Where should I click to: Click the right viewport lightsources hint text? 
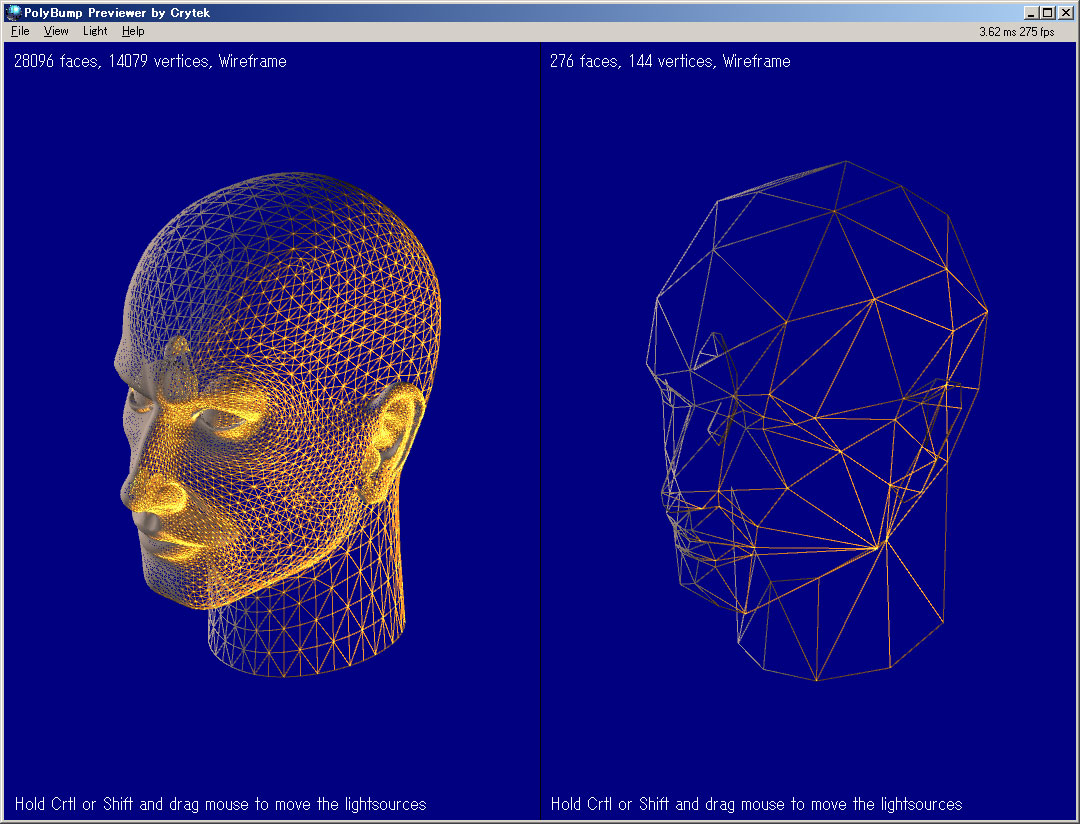pyautogui.click(x=756, y=804)
